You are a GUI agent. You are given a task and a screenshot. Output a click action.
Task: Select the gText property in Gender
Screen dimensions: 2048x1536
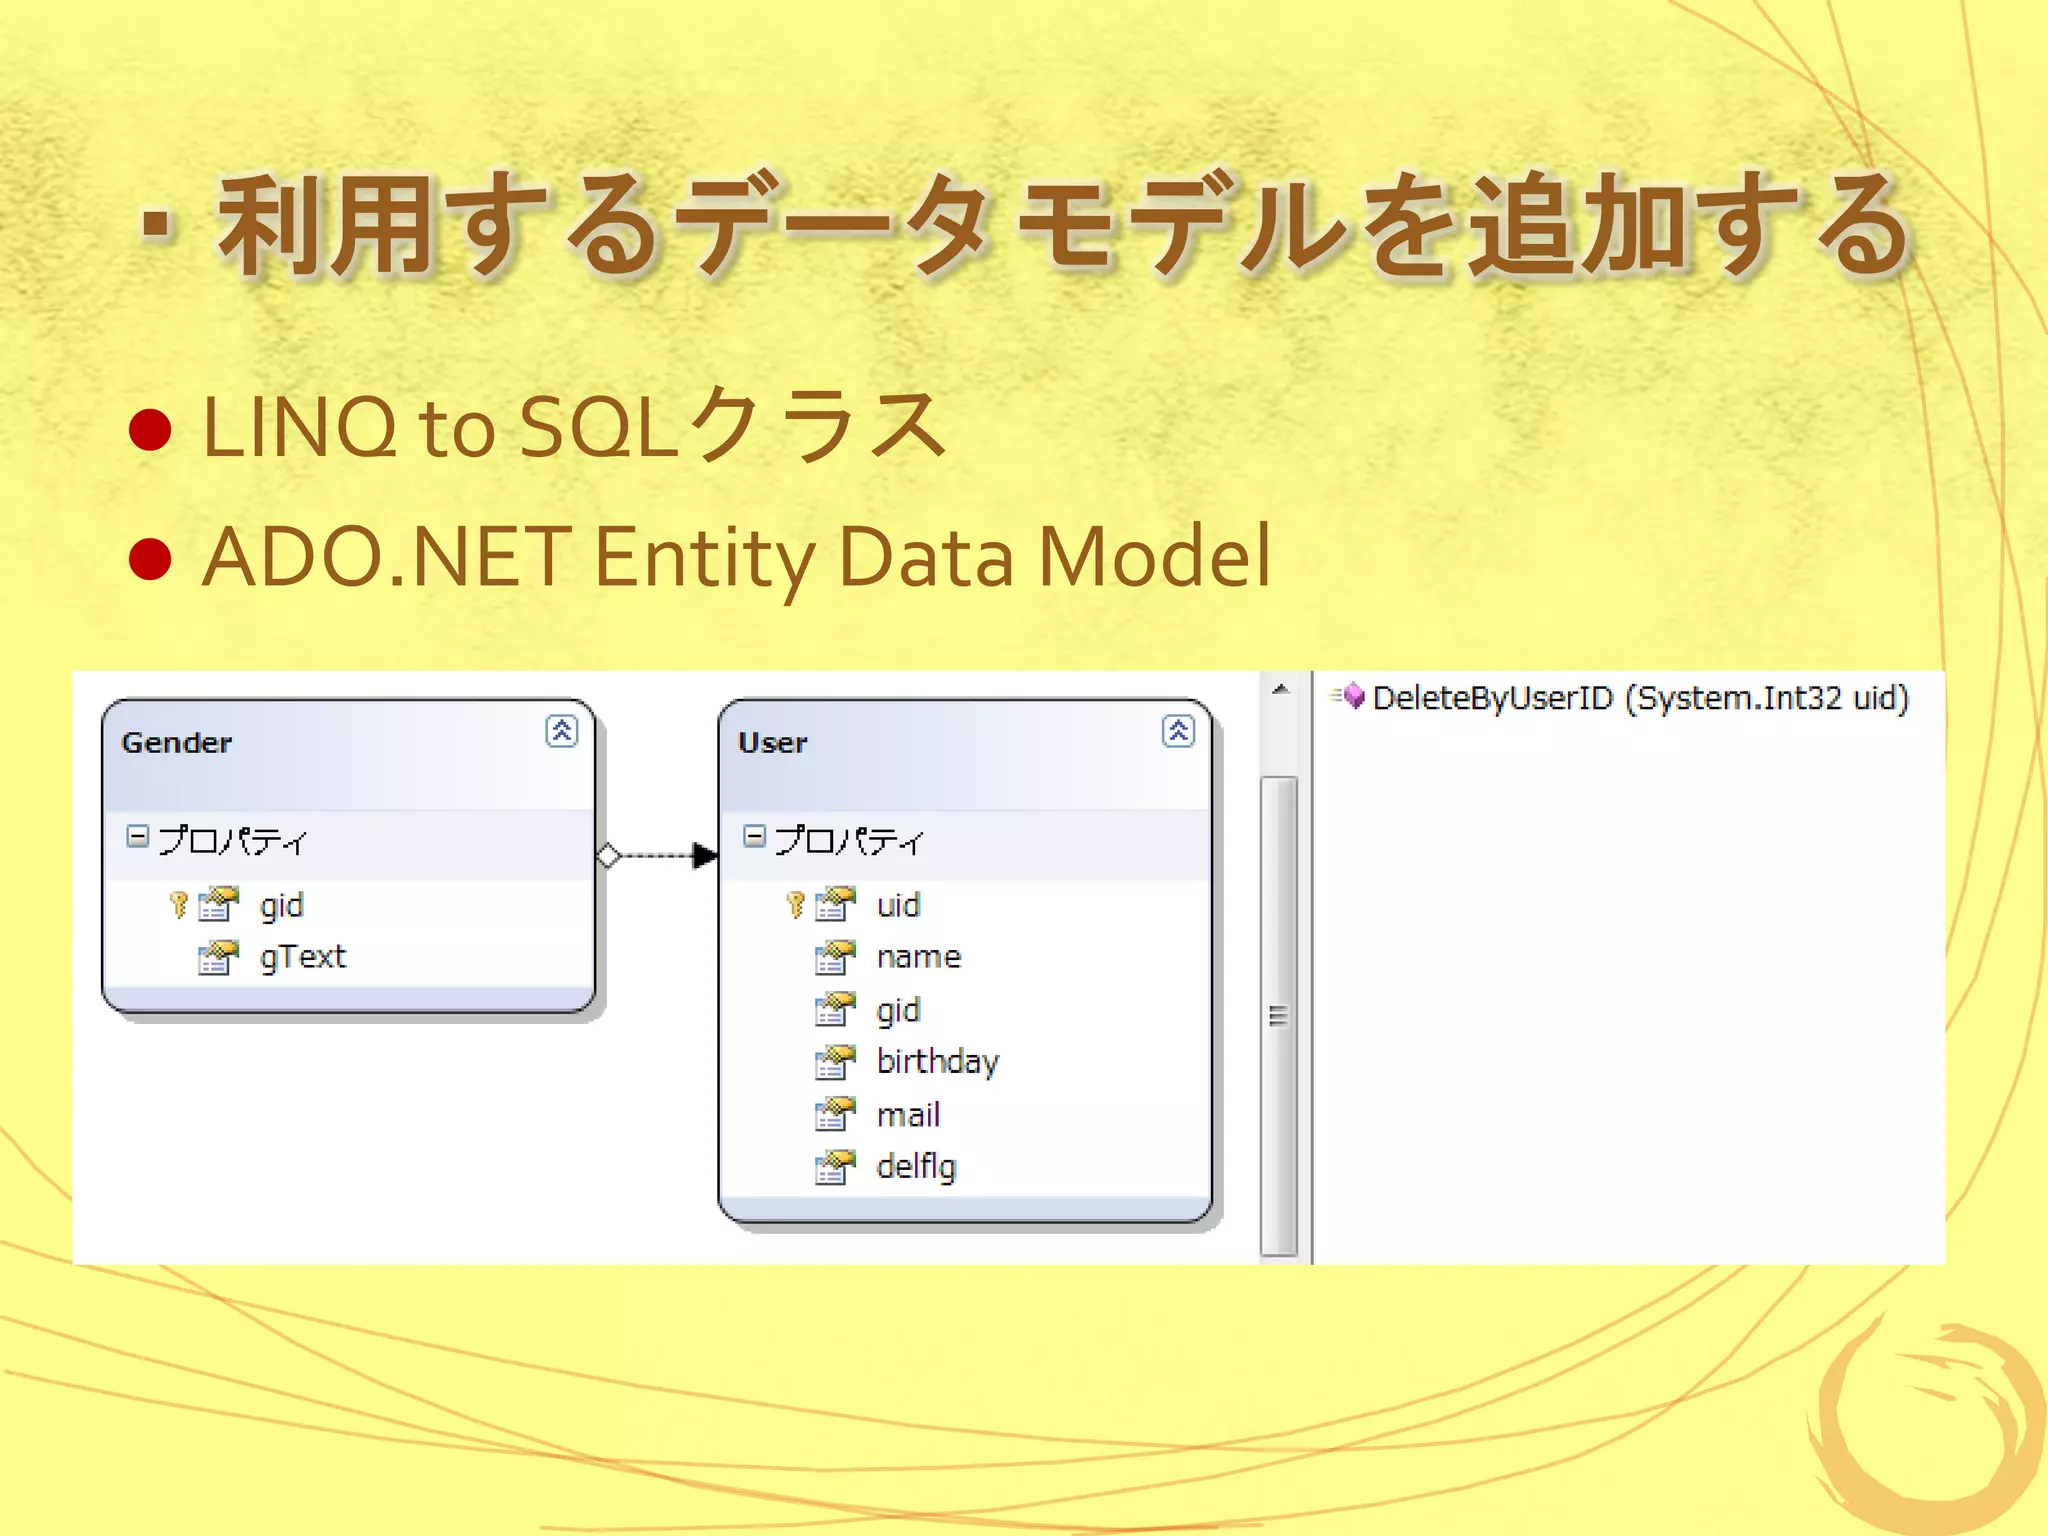pos(303,958)
